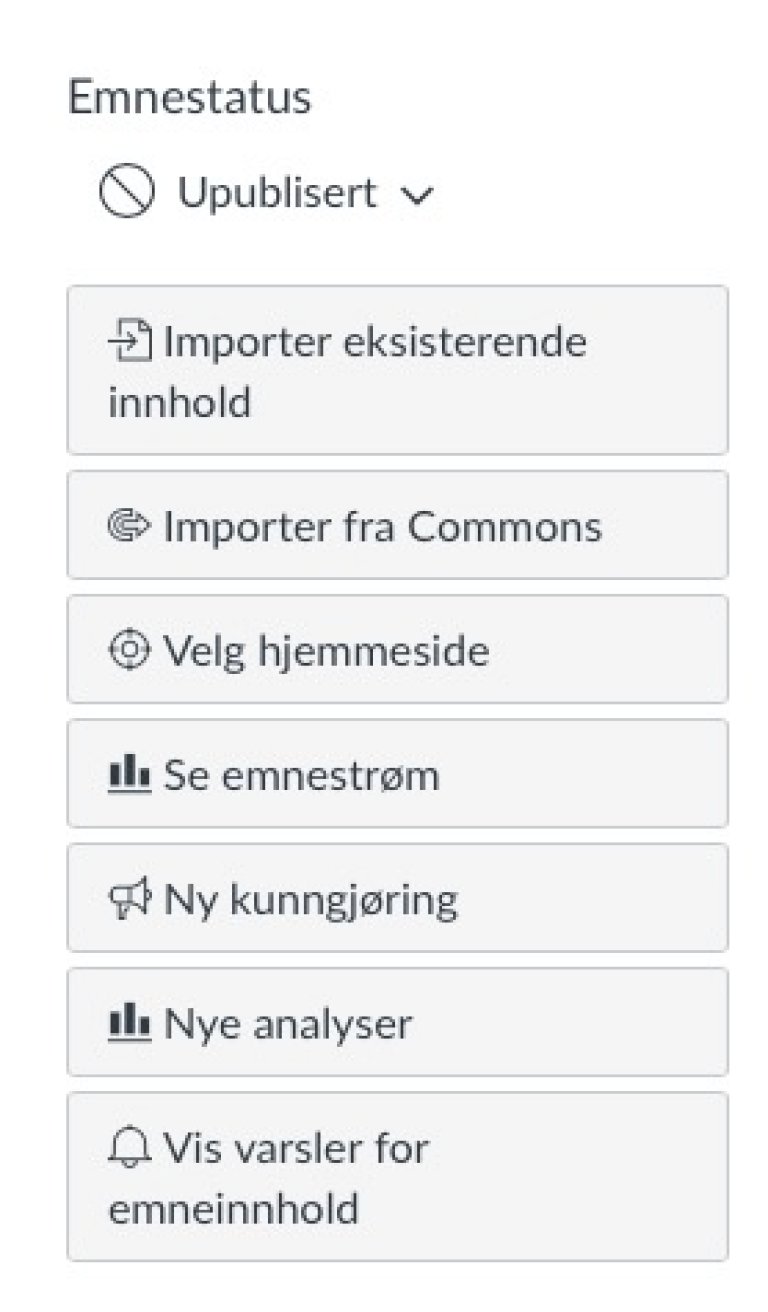Viewport: 768px width, 1312px height.
Task: Expand the chevron next to Upublisert
Action: point(417,196)
